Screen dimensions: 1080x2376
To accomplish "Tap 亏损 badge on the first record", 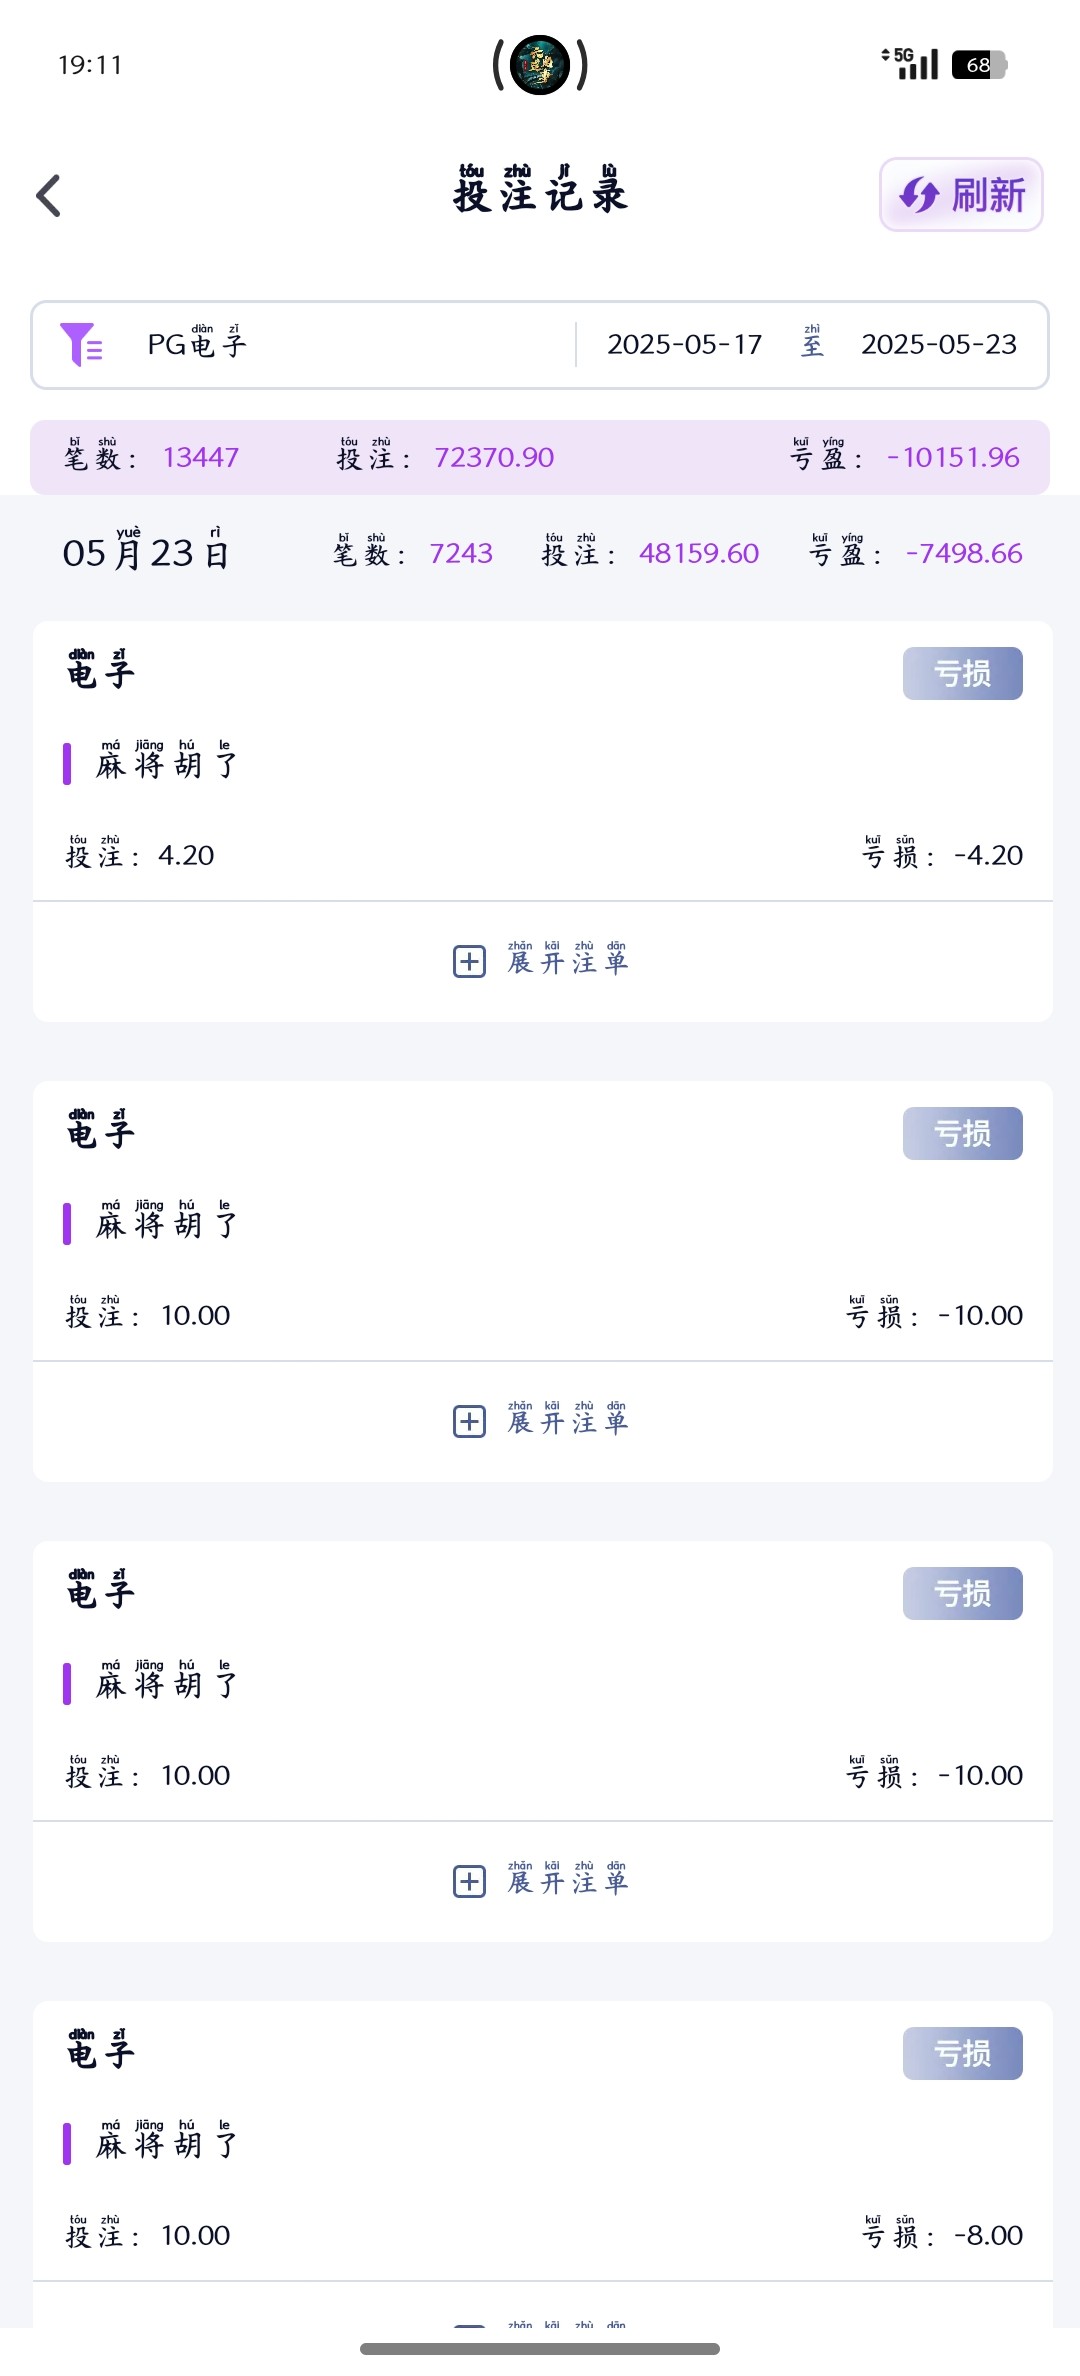I will point(962,673).
